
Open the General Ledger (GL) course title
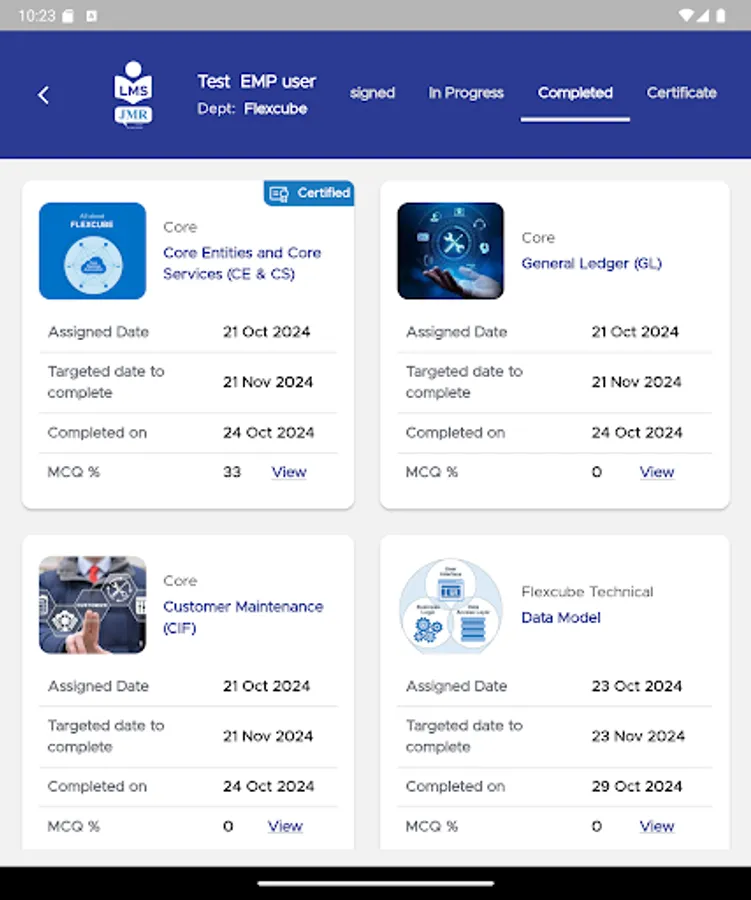coord(591,263)
